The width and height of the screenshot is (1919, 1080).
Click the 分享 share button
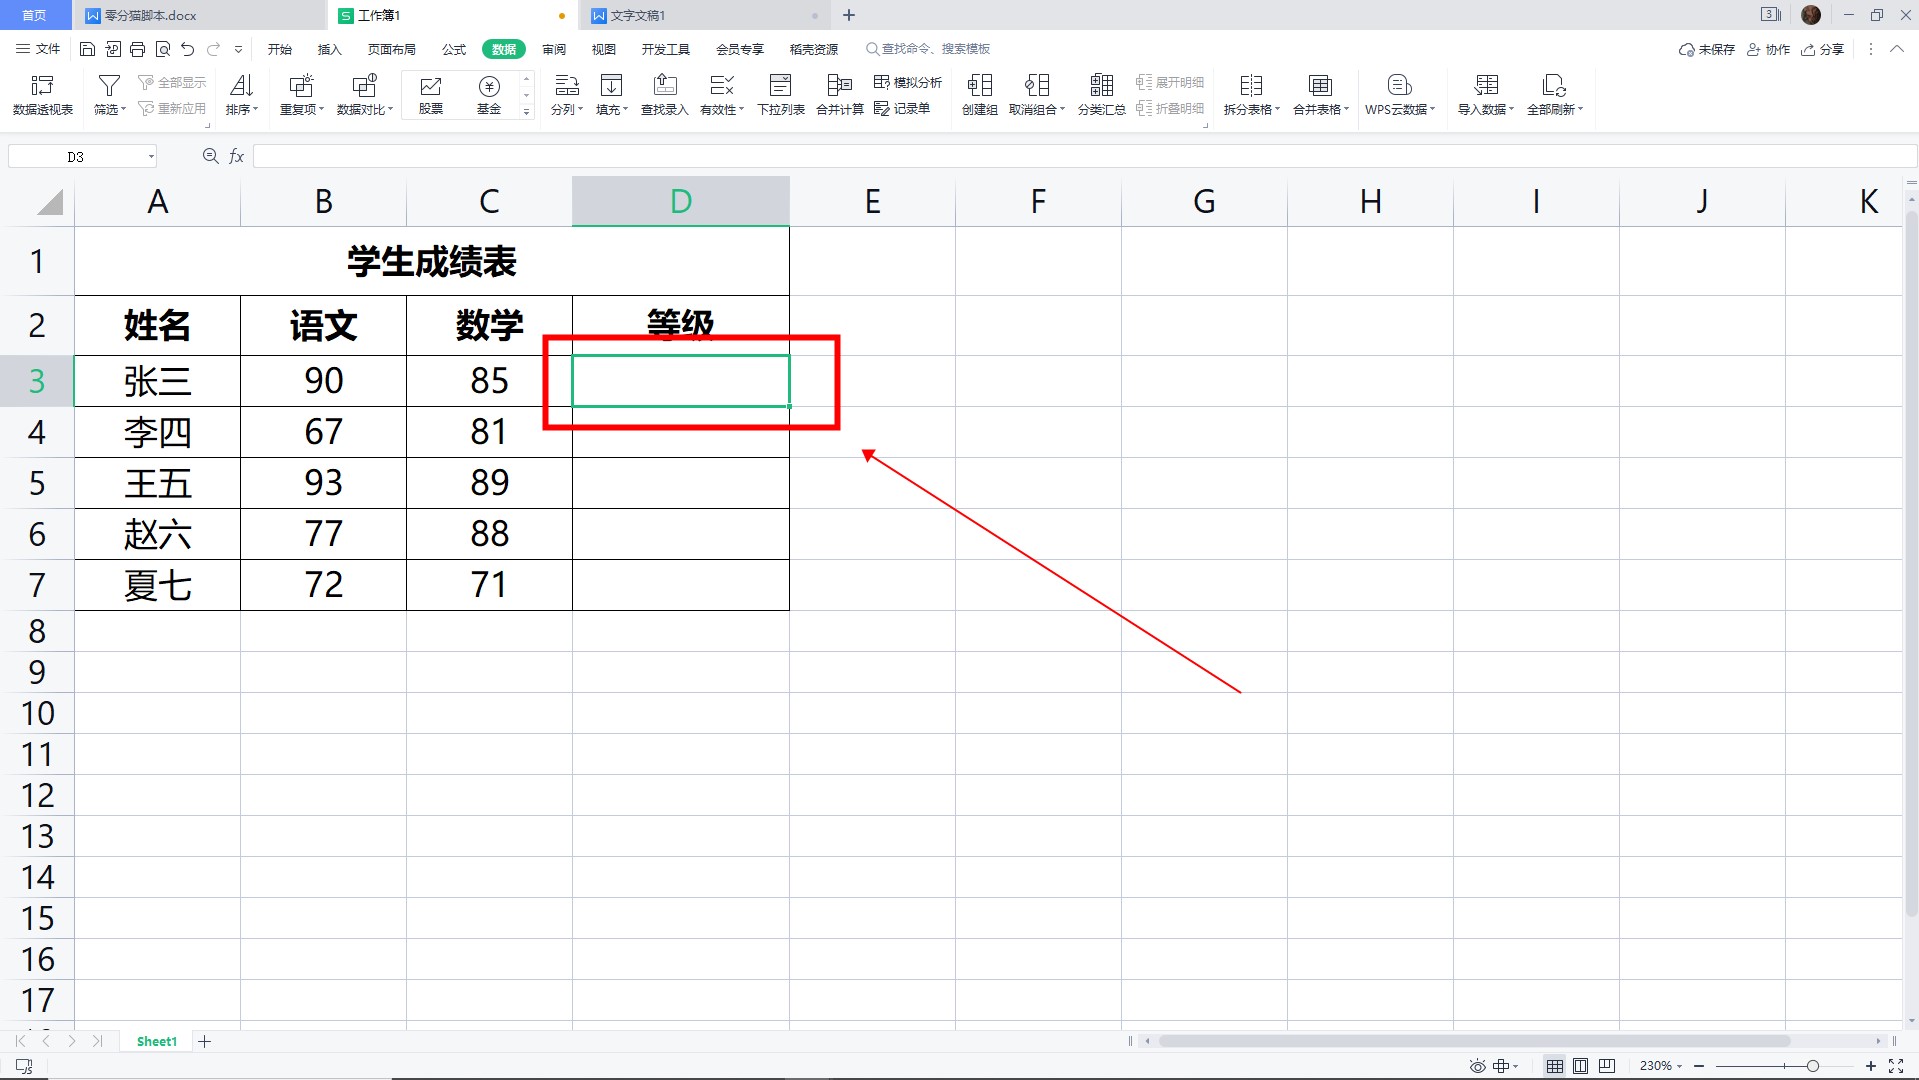click(1822, 49)
